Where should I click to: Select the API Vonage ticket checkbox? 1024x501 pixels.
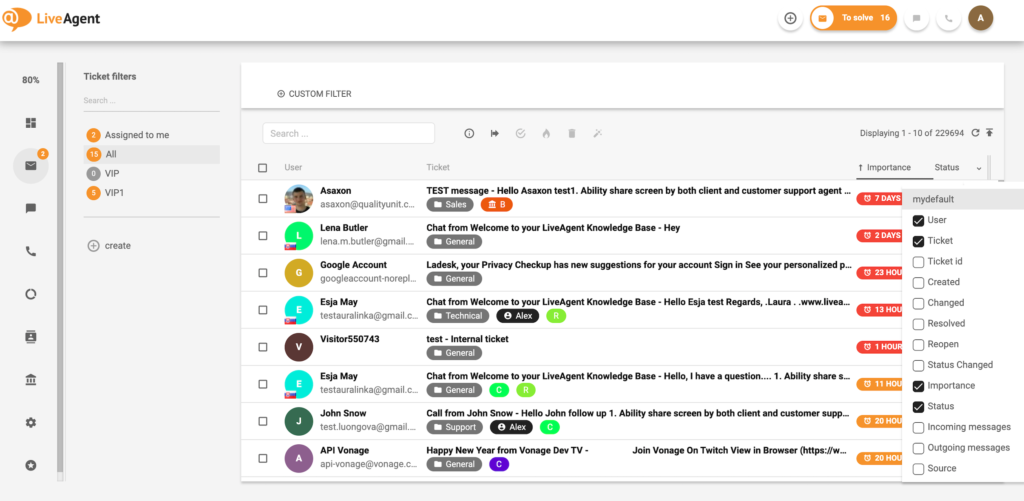pos(263,459)
